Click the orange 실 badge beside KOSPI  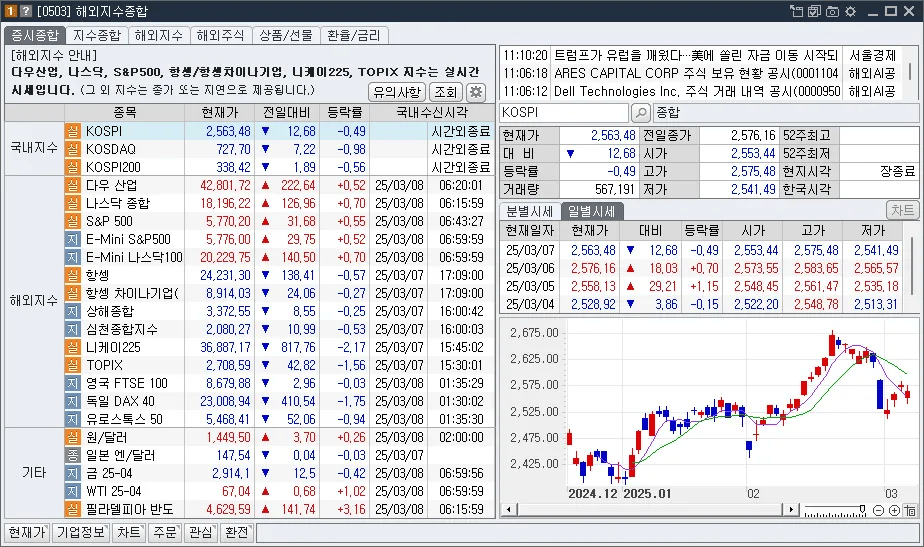[x=72, y=131]
